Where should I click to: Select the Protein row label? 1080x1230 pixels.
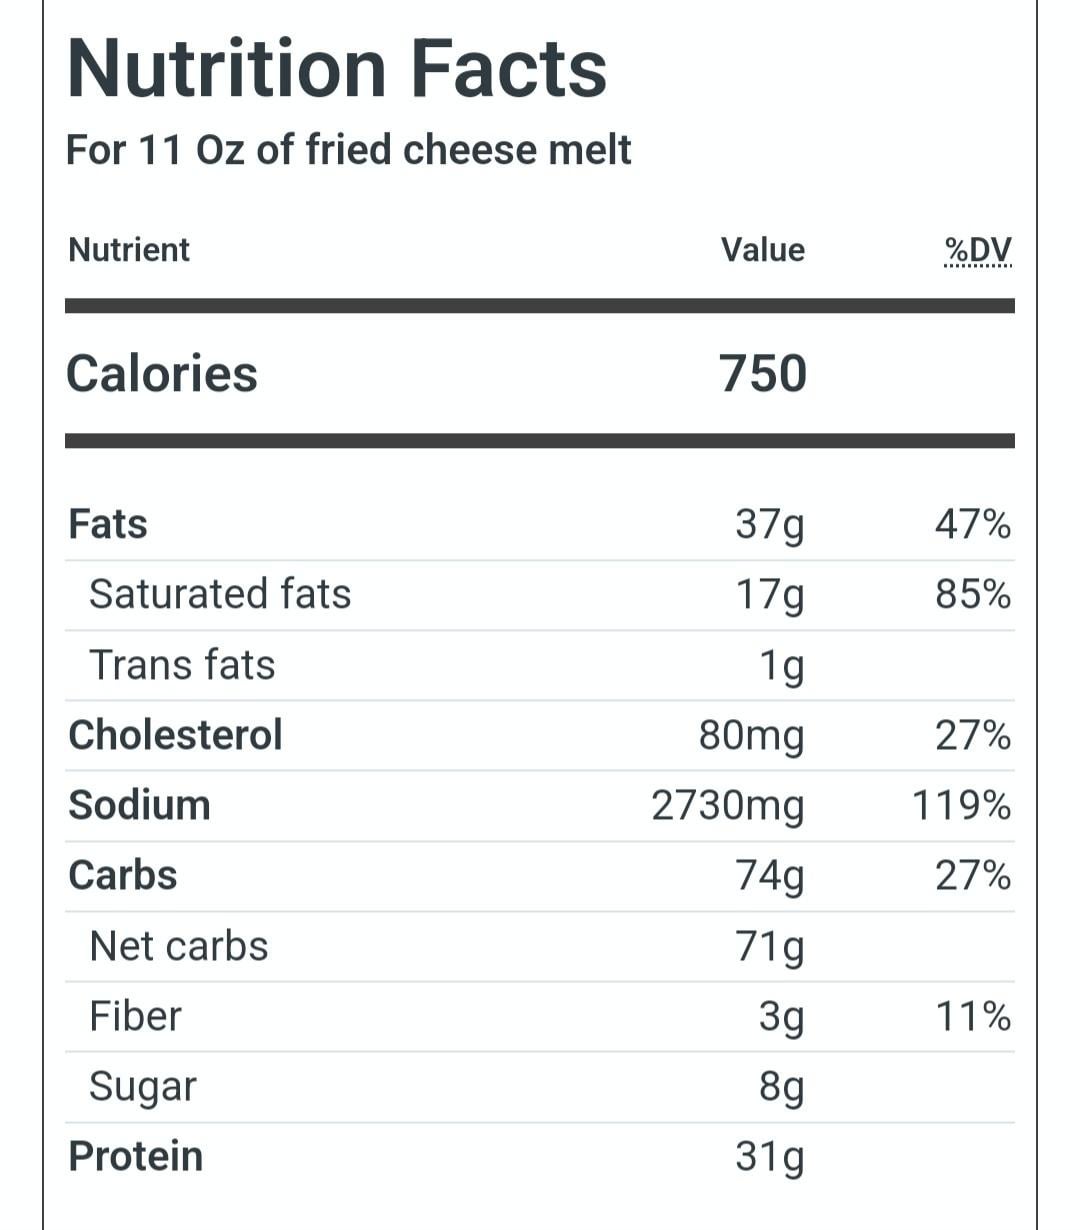(136, 1156)
